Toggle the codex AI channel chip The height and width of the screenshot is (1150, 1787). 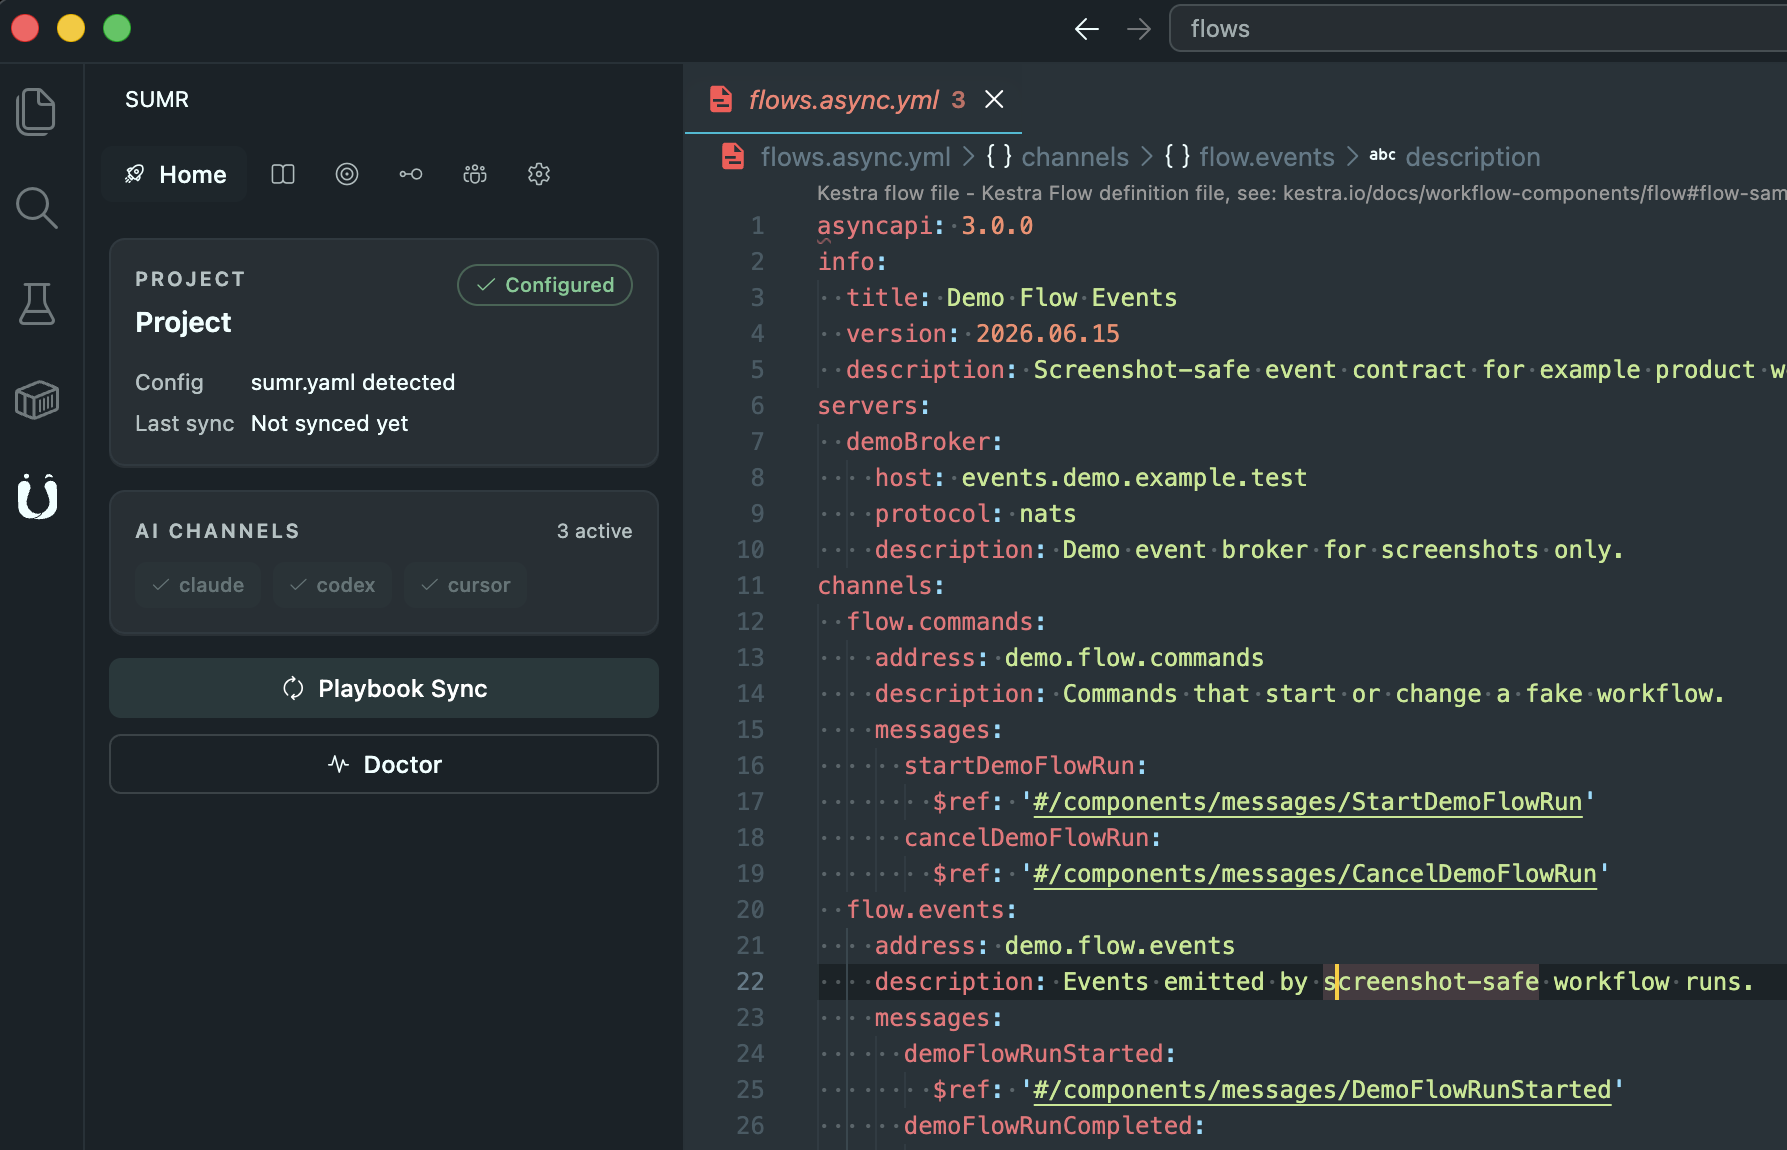click(332, 585)
